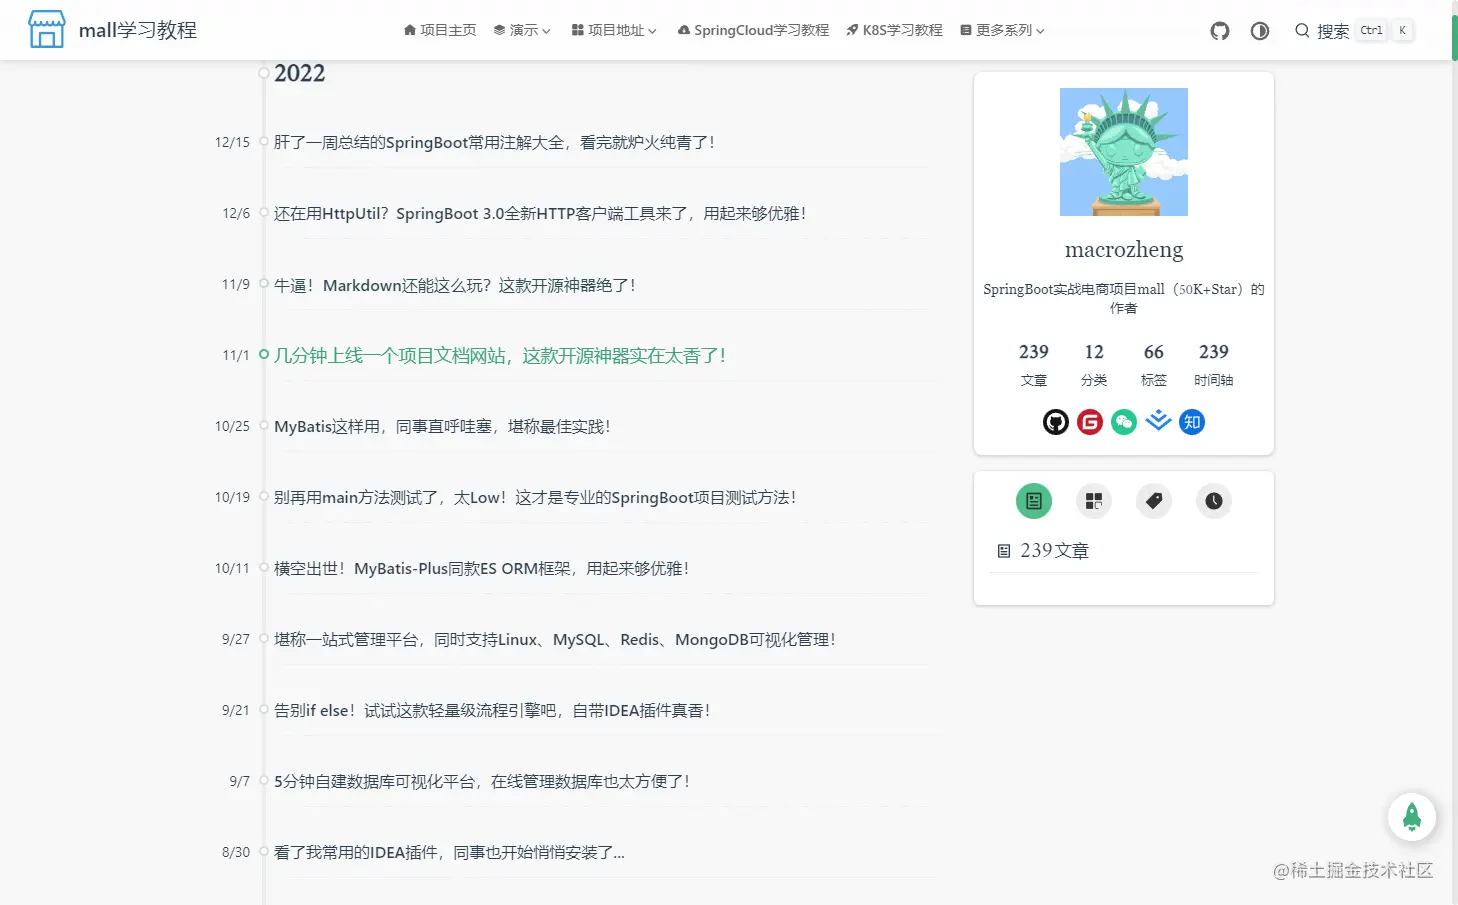Open K8S学习教程 nav item
The image size is (1458, 905).
(894, 30)
